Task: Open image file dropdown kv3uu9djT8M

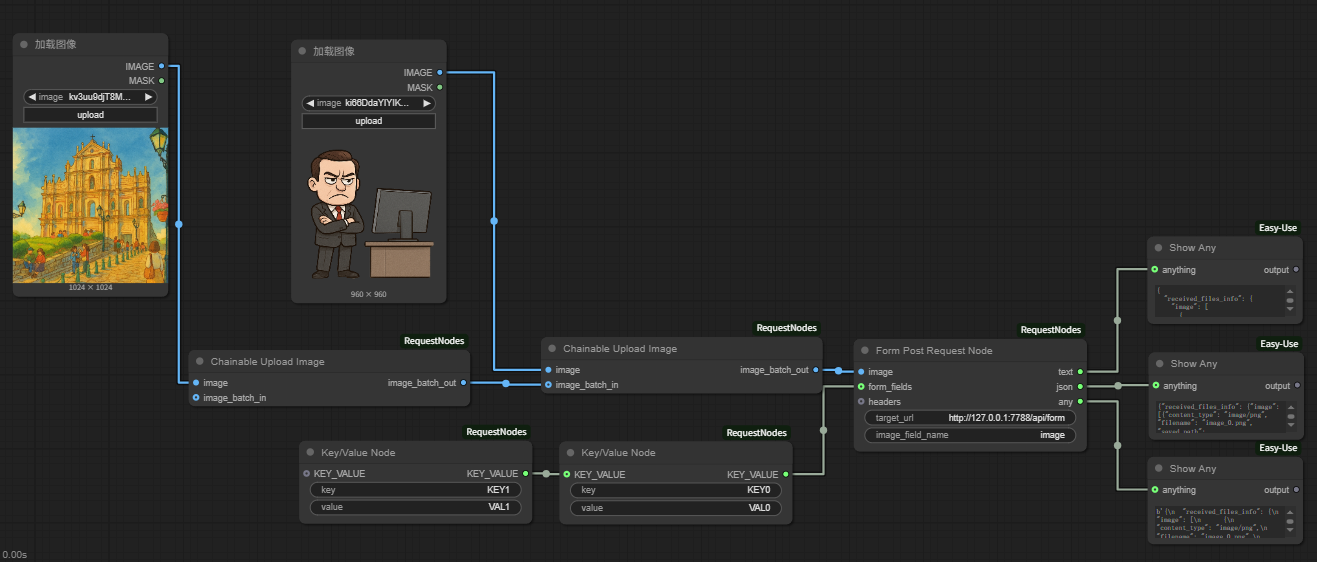Action: tap(90, 97)
